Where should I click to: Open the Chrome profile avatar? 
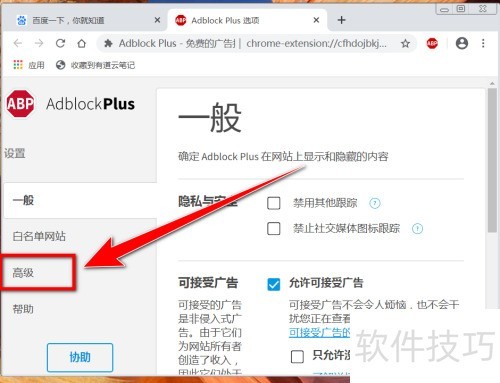tap(462, 43)
